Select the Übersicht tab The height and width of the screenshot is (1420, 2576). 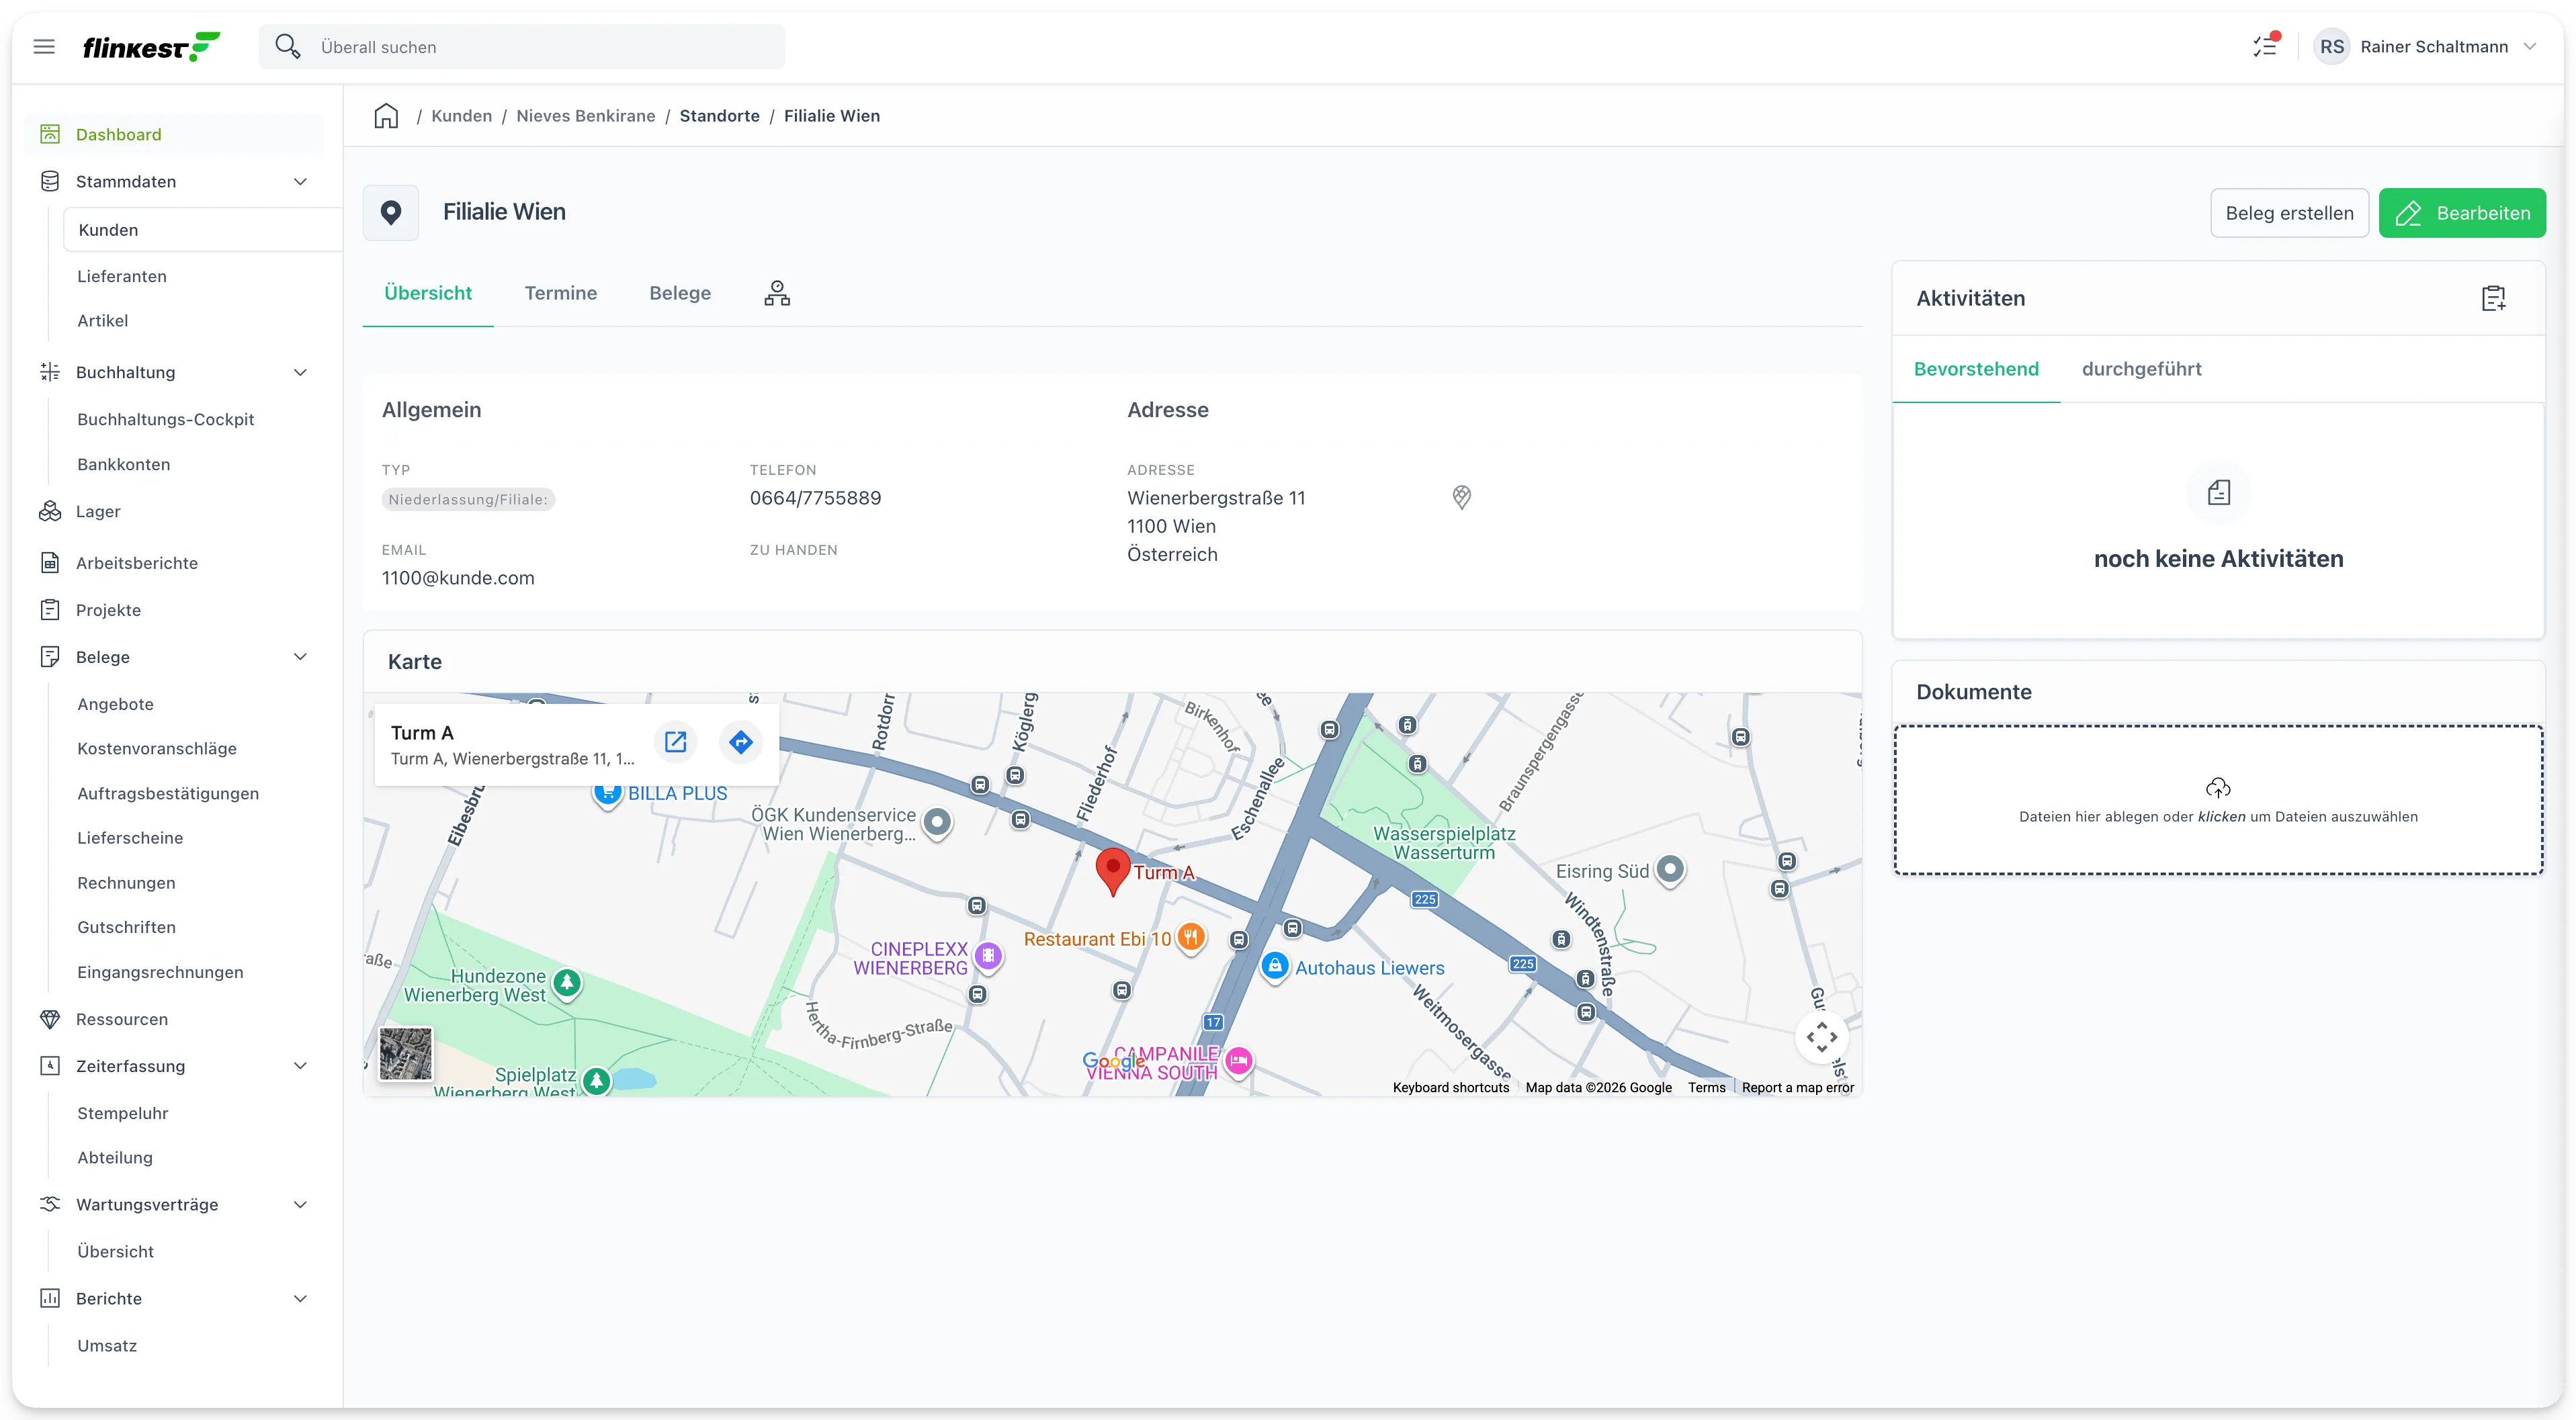click(x=428, y=293)
